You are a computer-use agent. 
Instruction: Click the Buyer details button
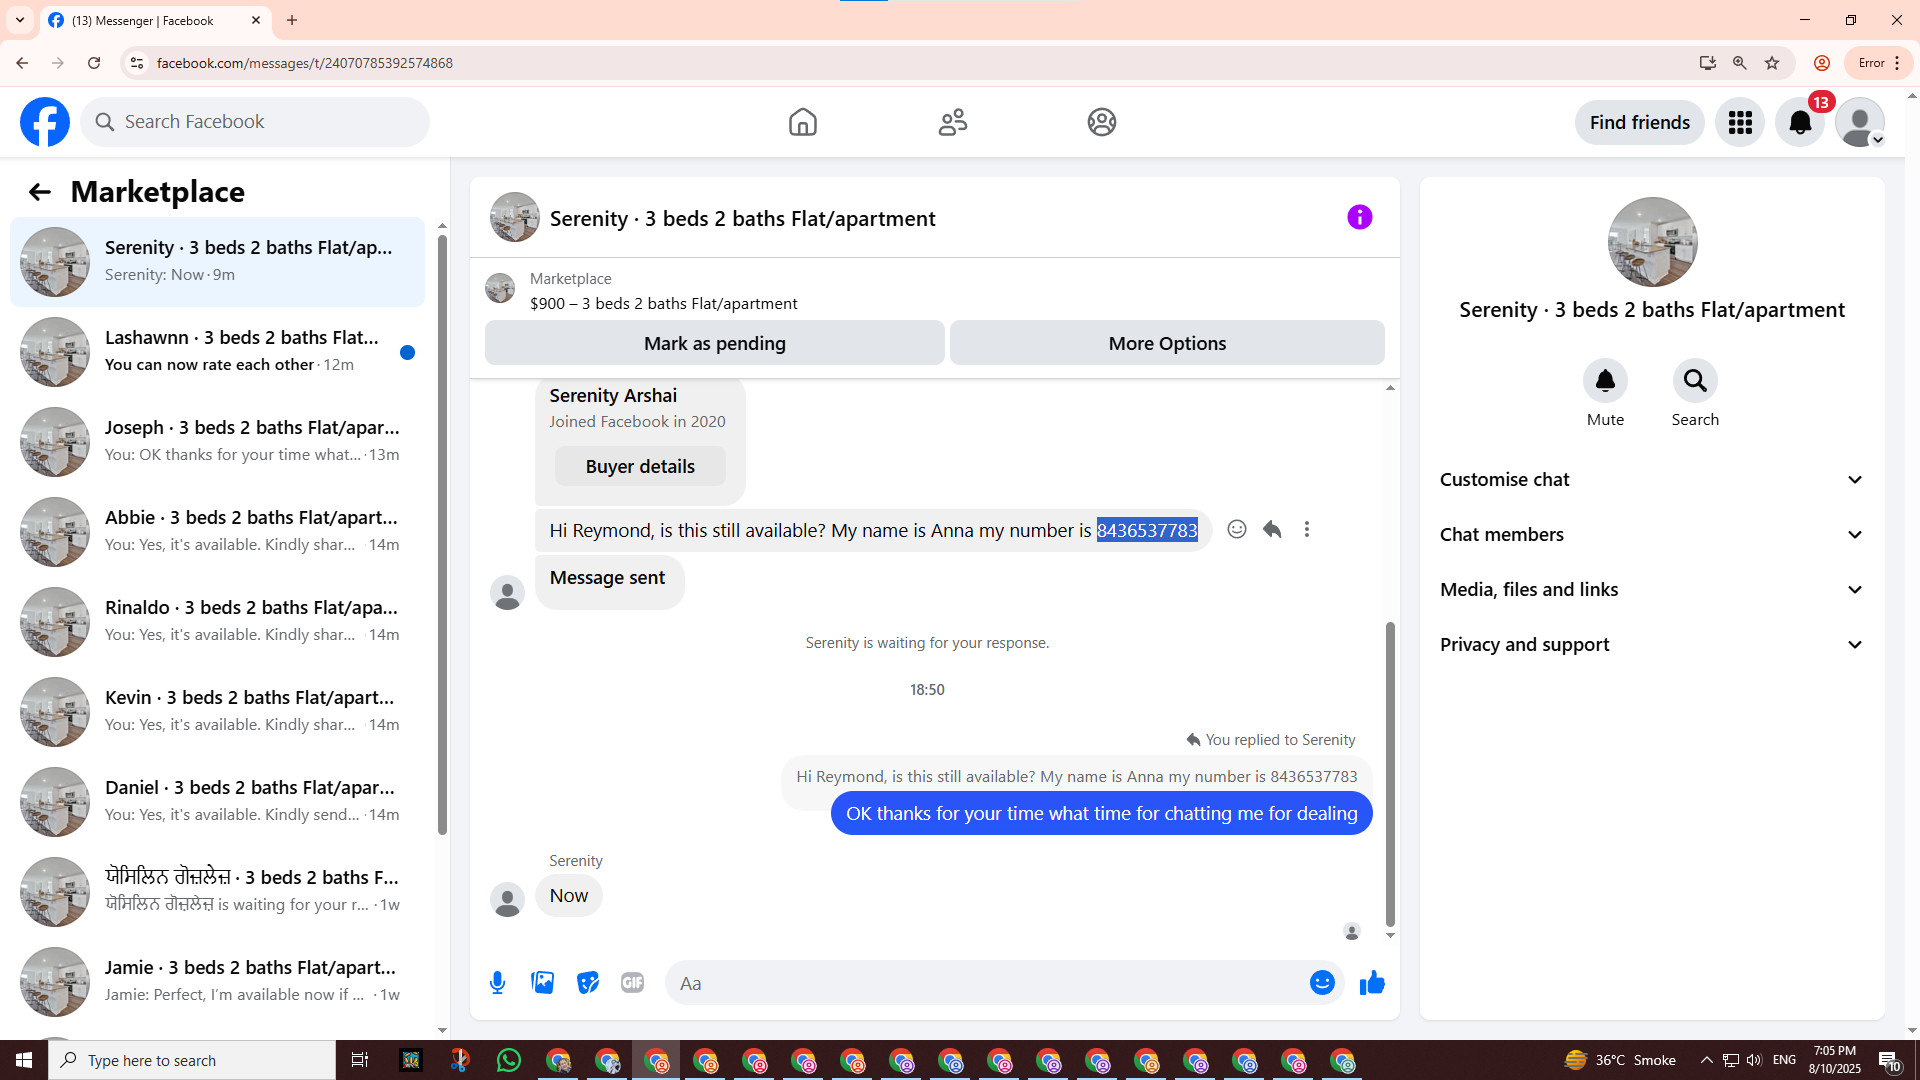640,467
